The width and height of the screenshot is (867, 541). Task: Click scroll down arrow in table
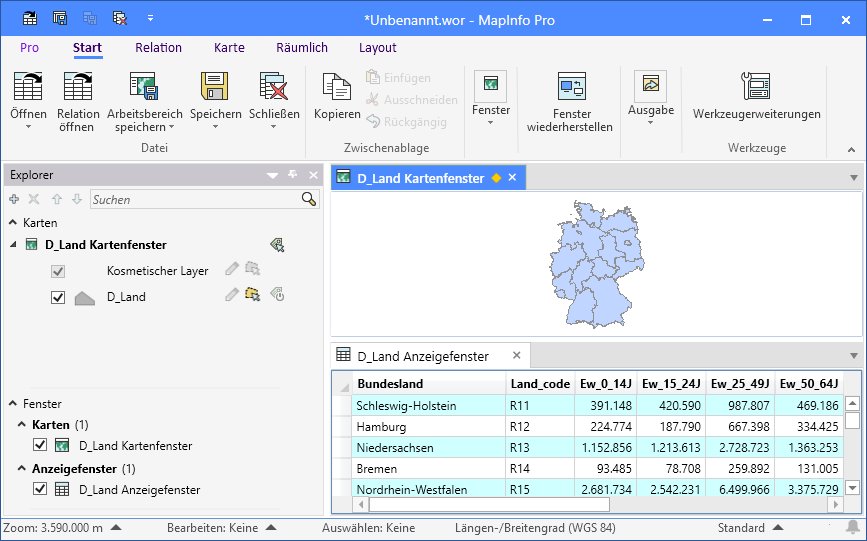click(852, 488)
